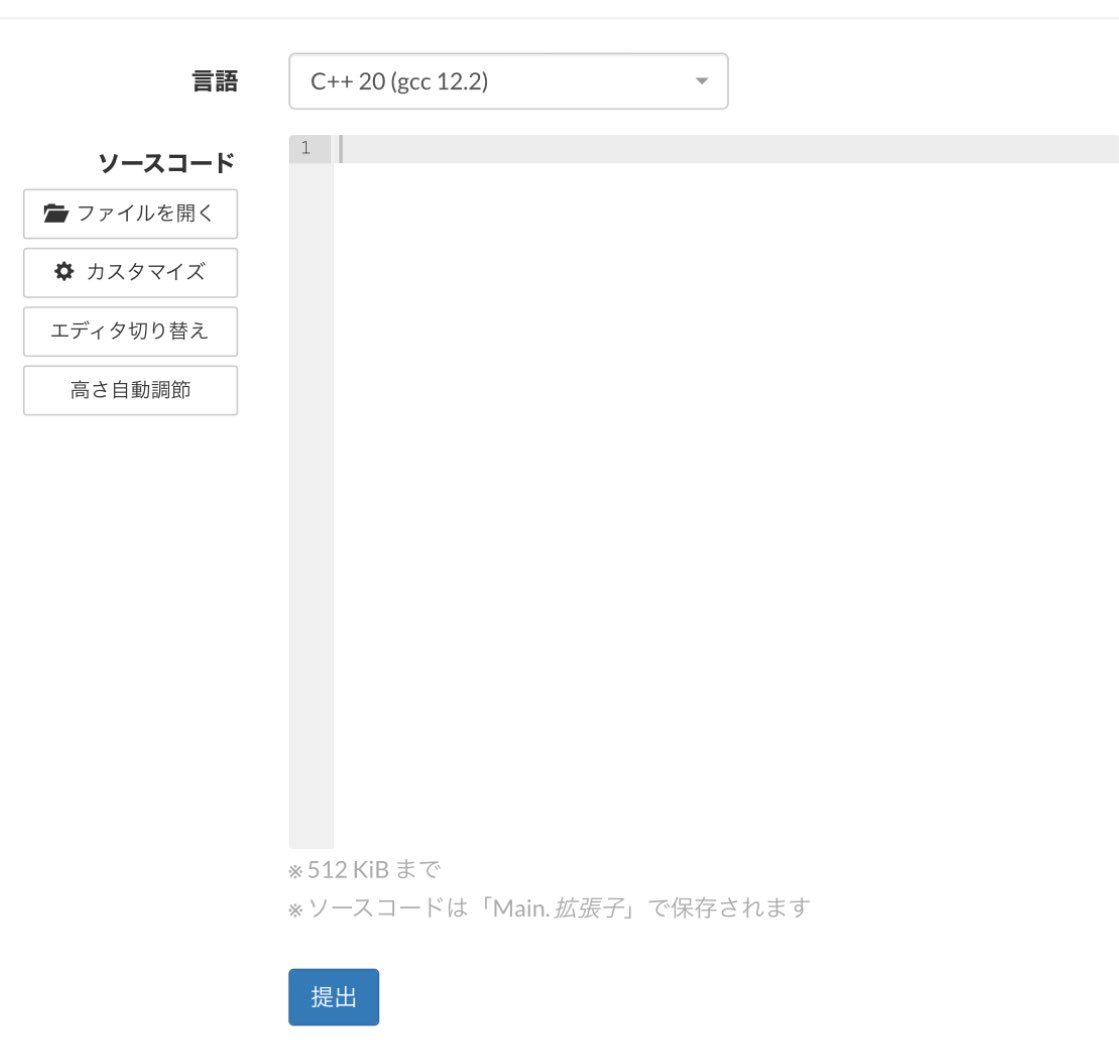Image resolution: width=1119 pixels, height=1056 pixels.
Task: Click the 言語 label
Action: [x=214, y=81]
